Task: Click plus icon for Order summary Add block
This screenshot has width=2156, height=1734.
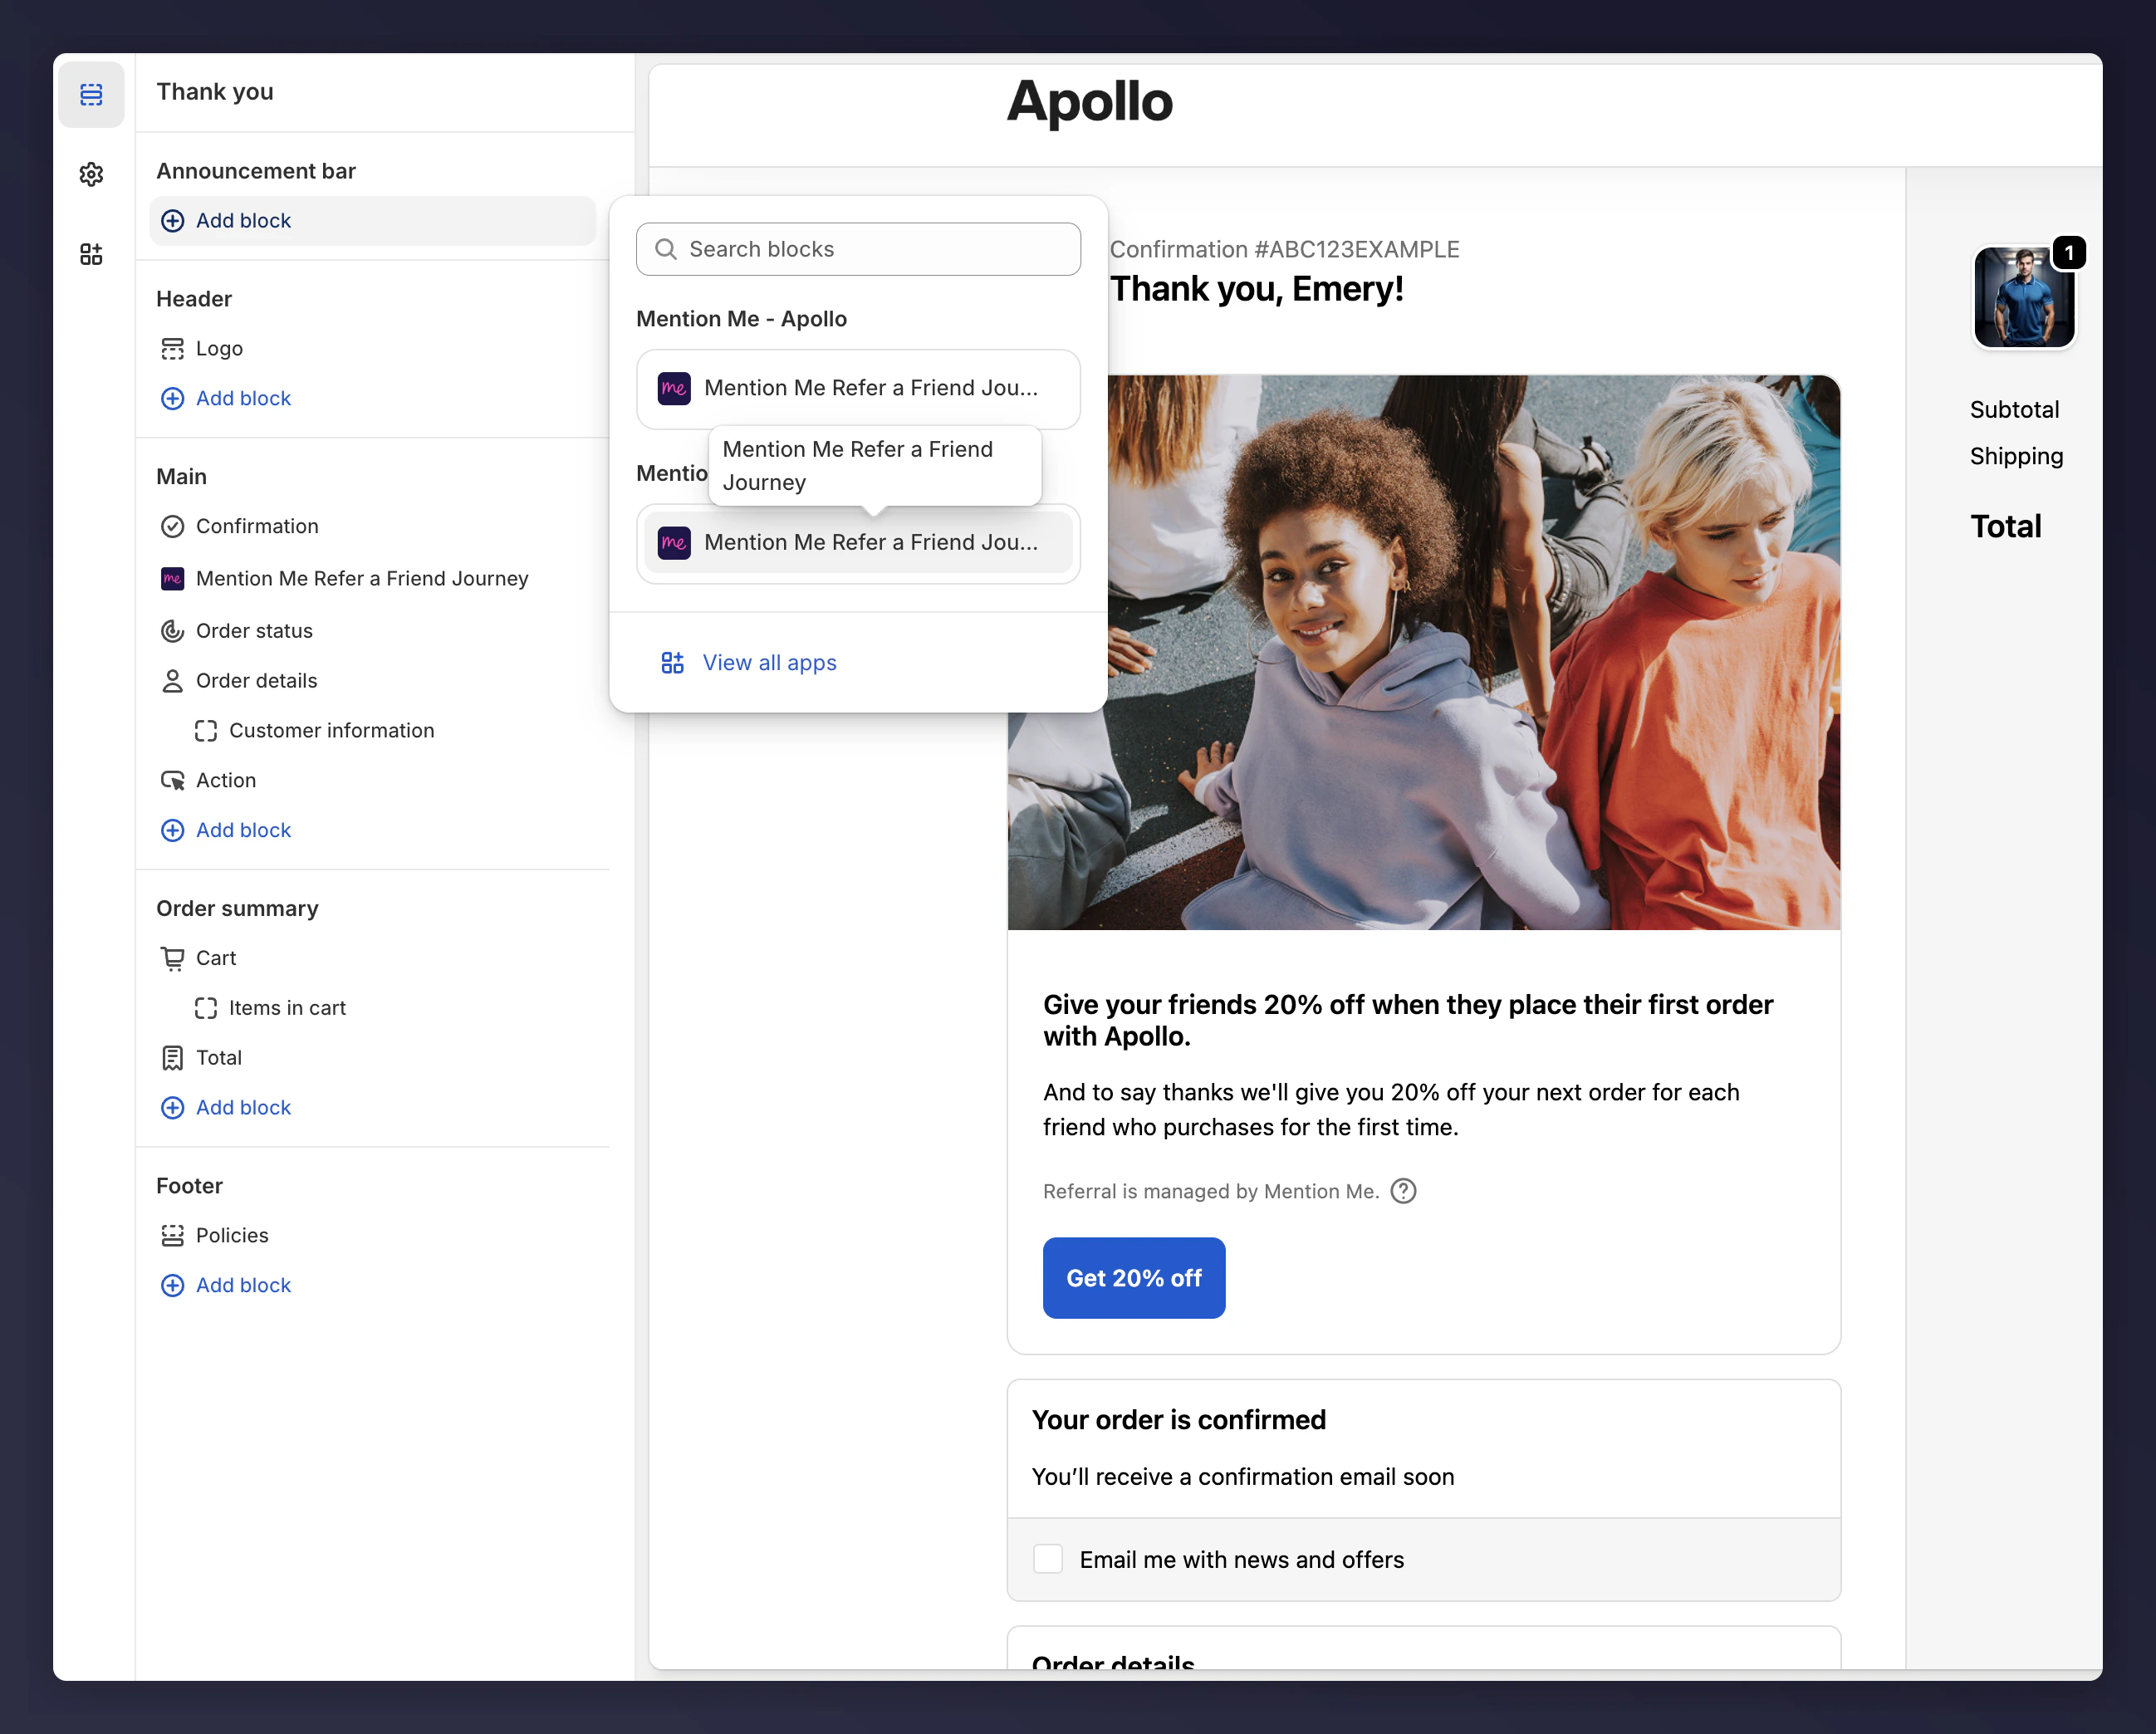Action: tap(172, 1108)
